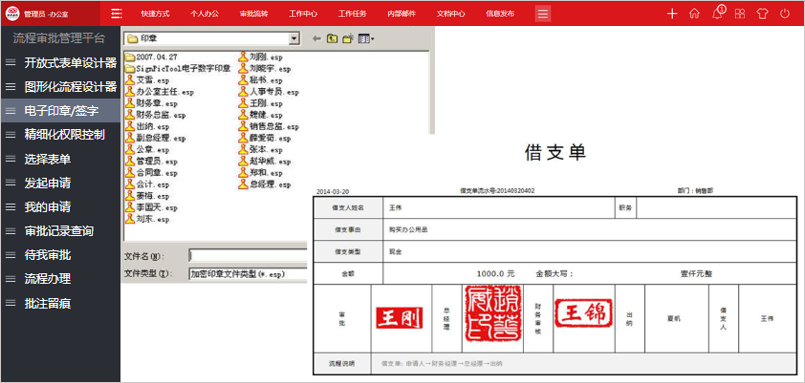Select file 刘晓宇.esp
Screen dimensions: 805x383
click(264, 68)
